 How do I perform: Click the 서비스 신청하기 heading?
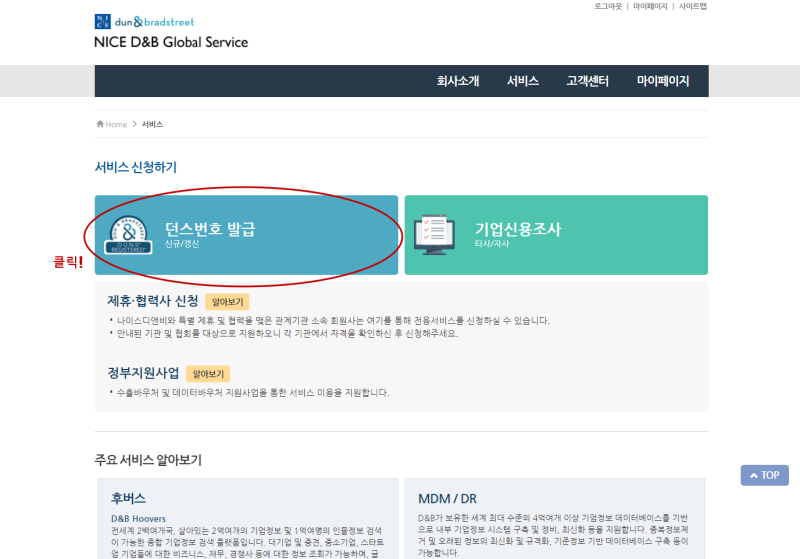[x=136, y=167]
